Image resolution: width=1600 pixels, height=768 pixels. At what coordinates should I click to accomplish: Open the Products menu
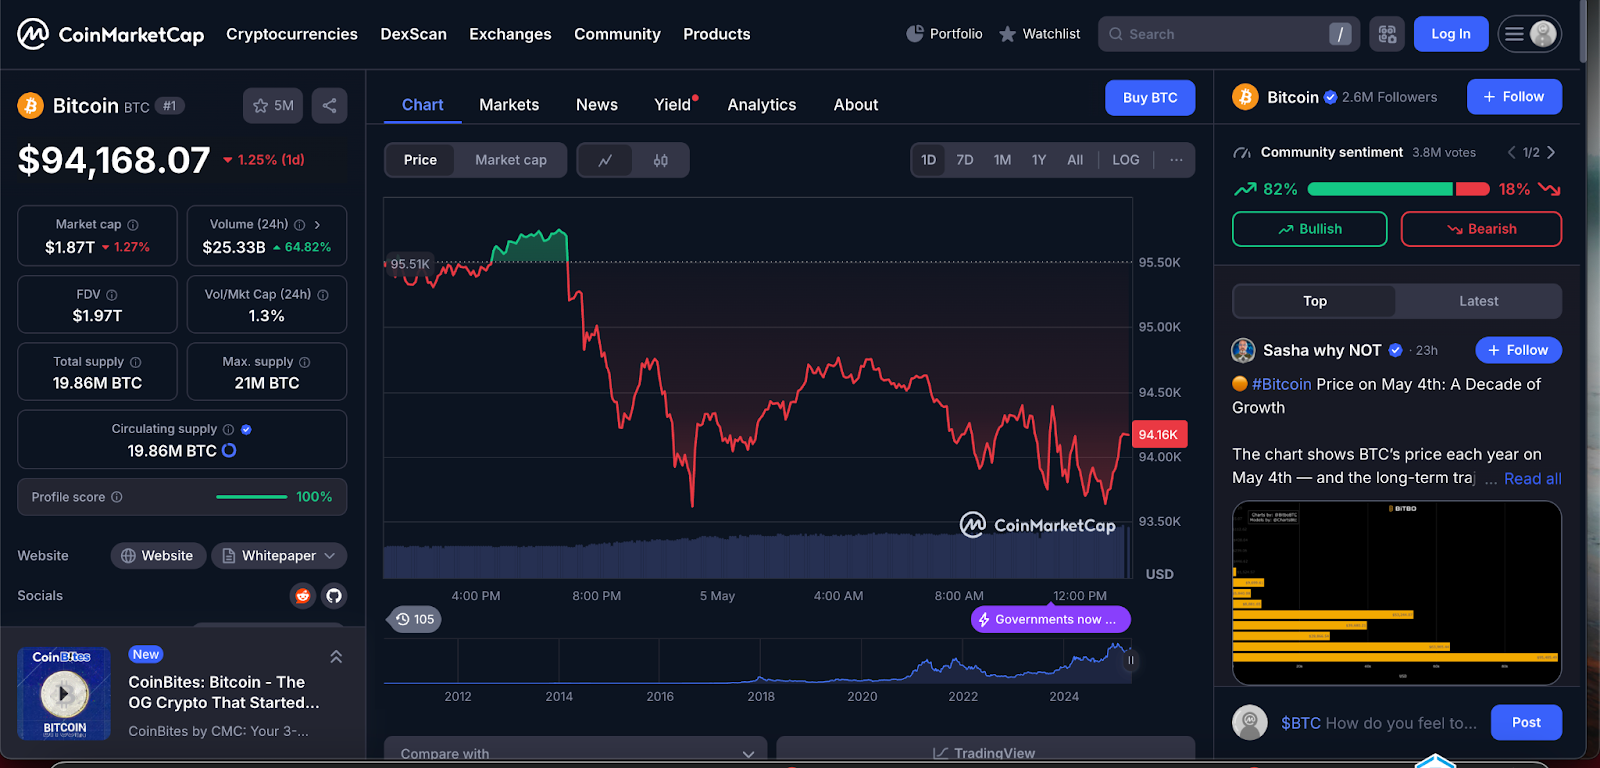[x=717, y=34]
